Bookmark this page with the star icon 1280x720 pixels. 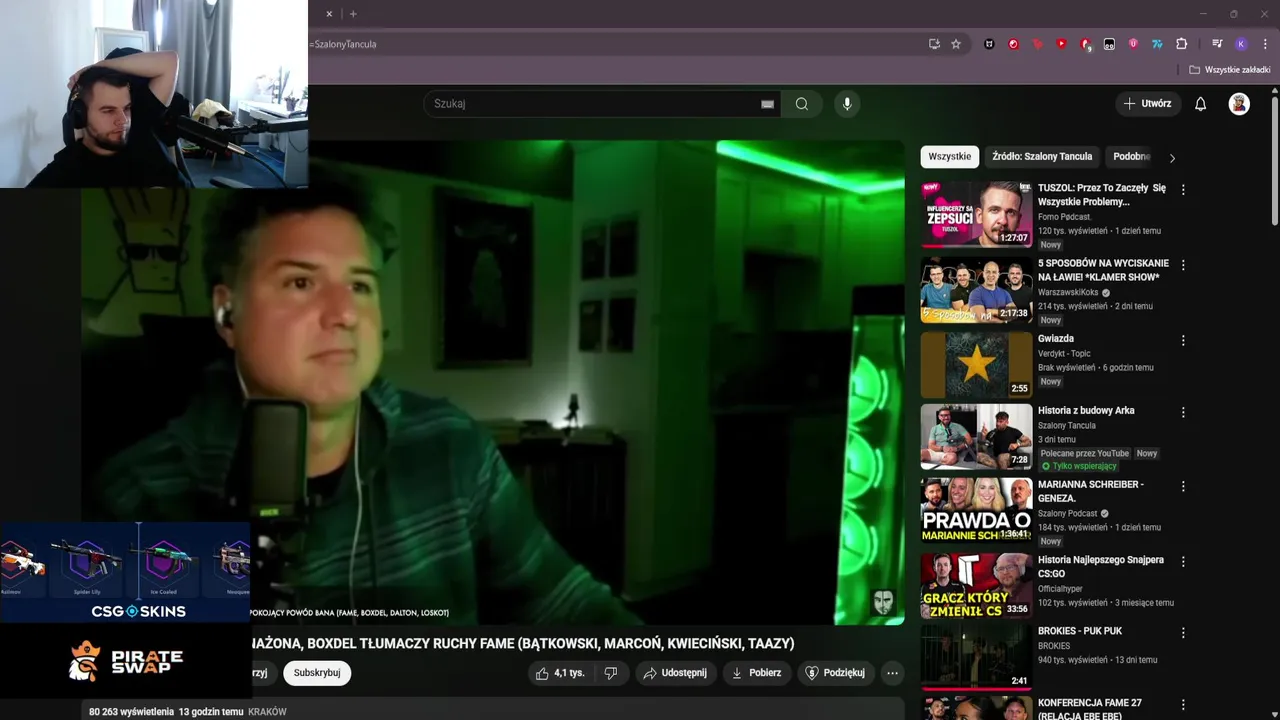pos(956,44)
